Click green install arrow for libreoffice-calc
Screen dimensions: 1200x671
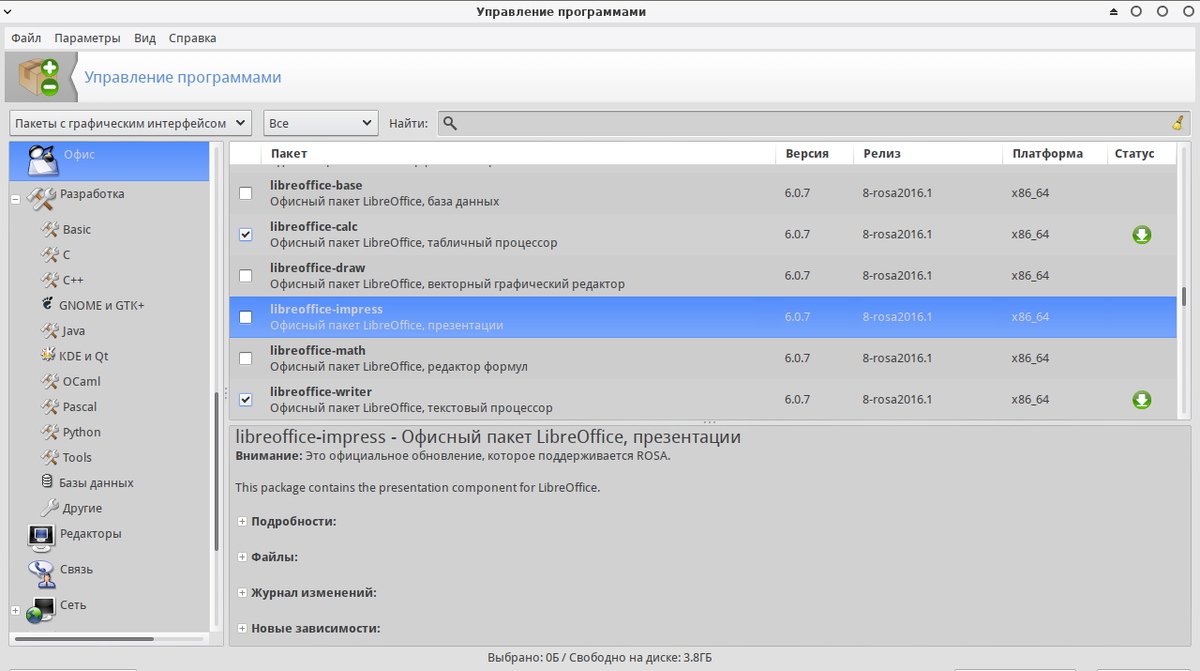(1141, 235)
